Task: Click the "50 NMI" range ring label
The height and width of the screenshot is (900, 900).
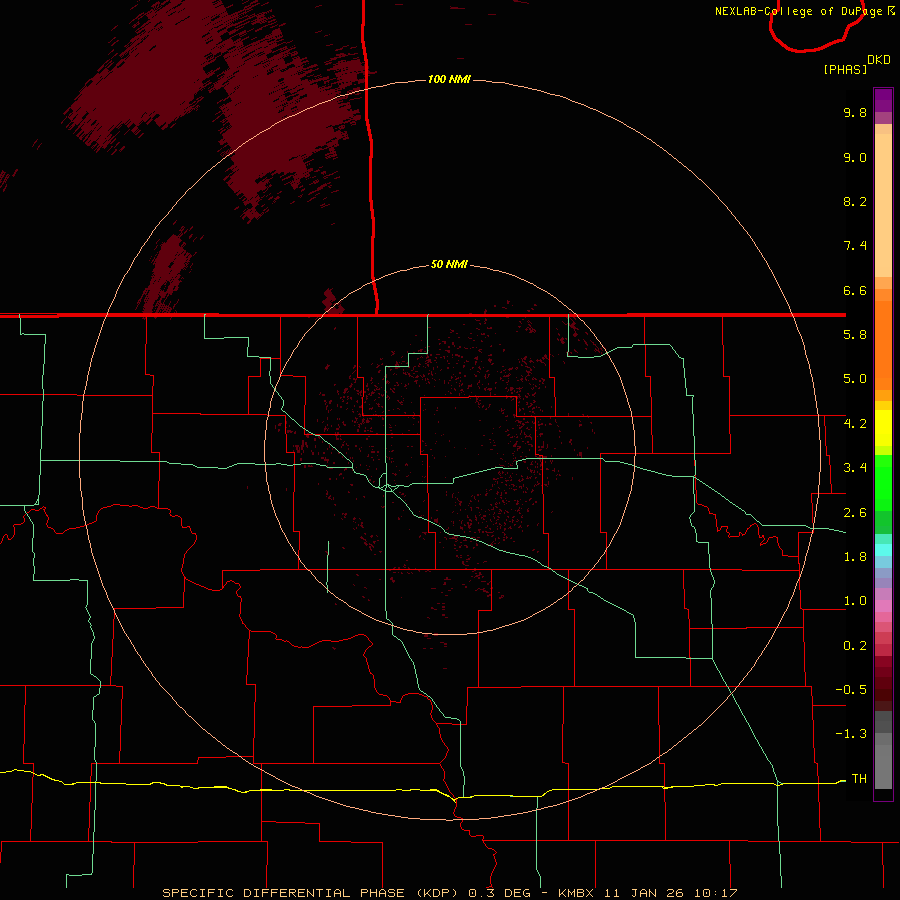Action: (449, 265)
